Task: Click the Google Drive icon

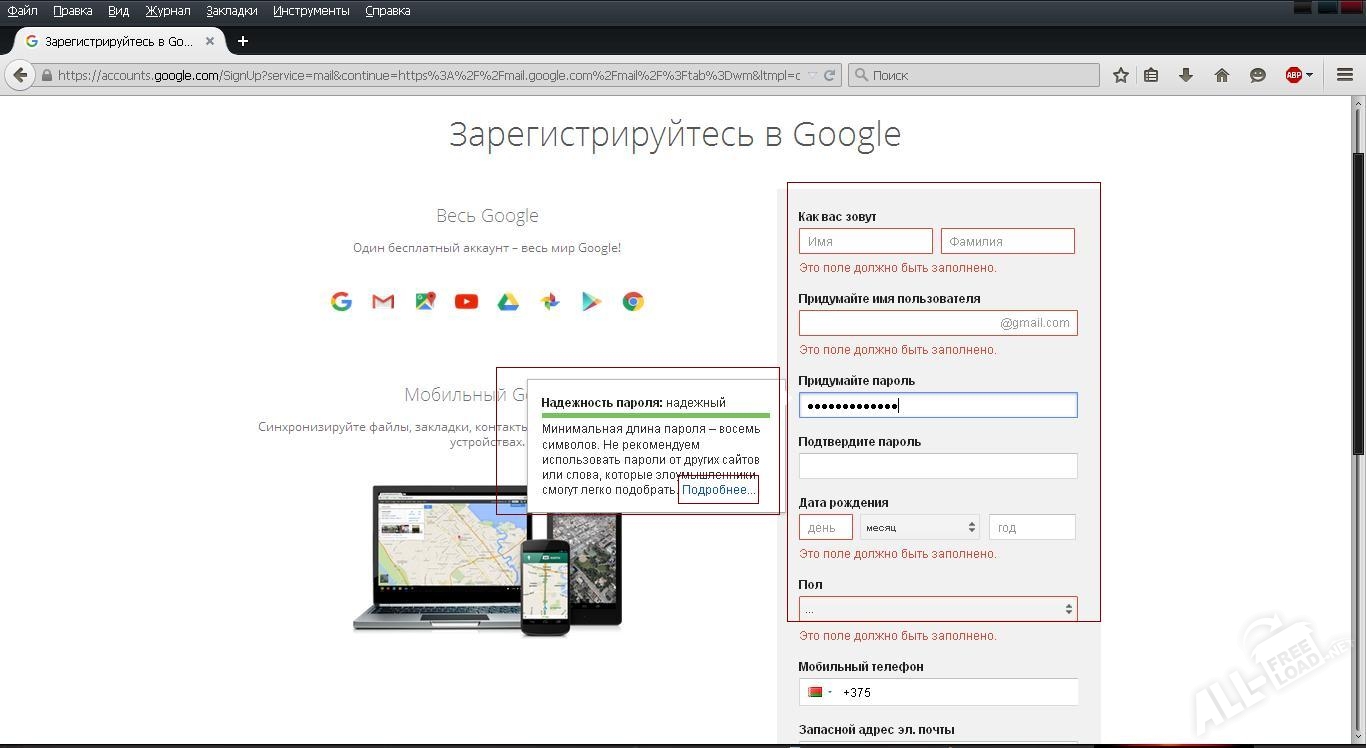Action: click(x=508, y=301)
